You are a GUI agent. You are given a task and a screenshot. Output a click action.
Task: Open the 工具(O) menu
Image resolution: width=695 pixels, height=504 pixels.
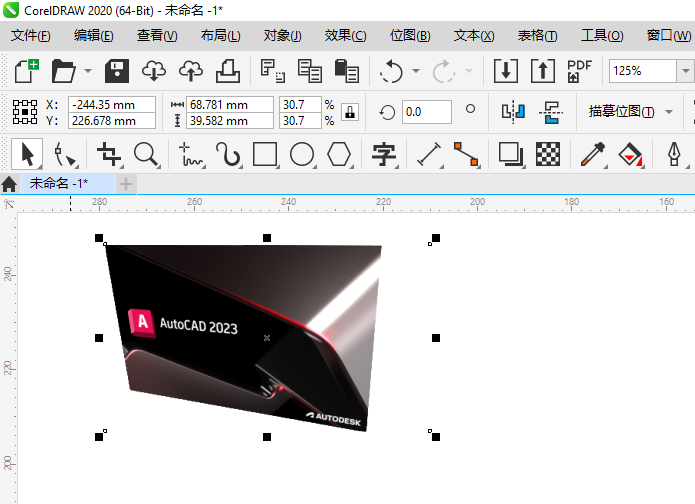point(602,35)
